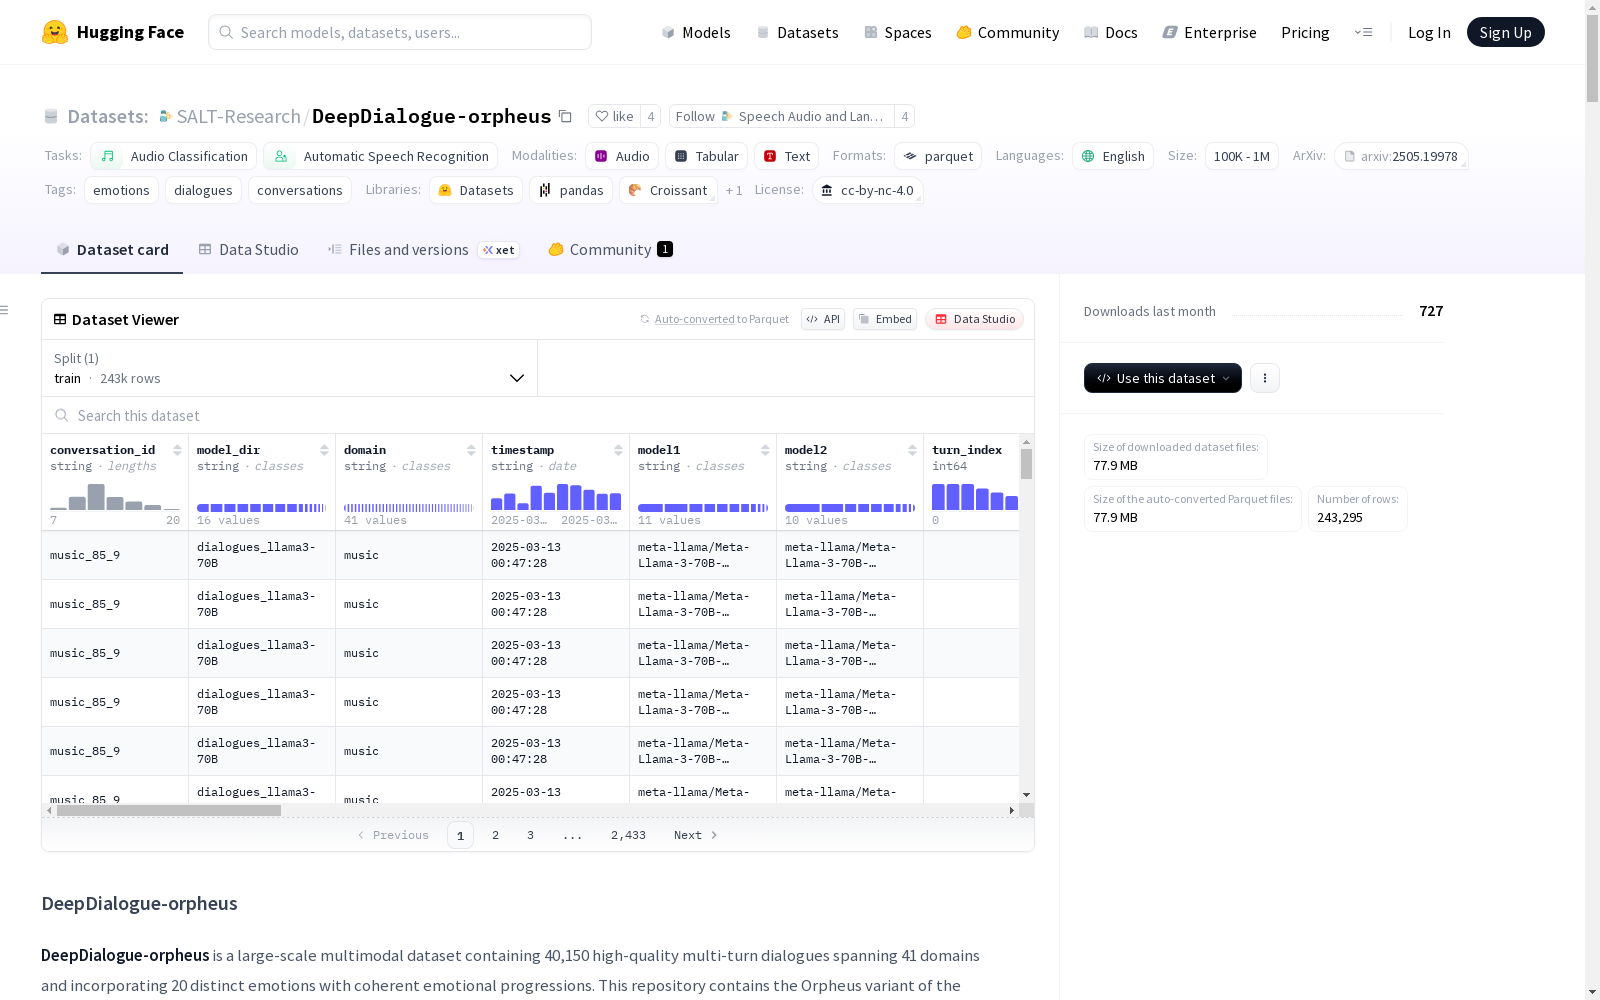Open the API button in Dataset Viewer
The height and width of the screenshot is (1000, 1600).
click(x=823, y=319)
